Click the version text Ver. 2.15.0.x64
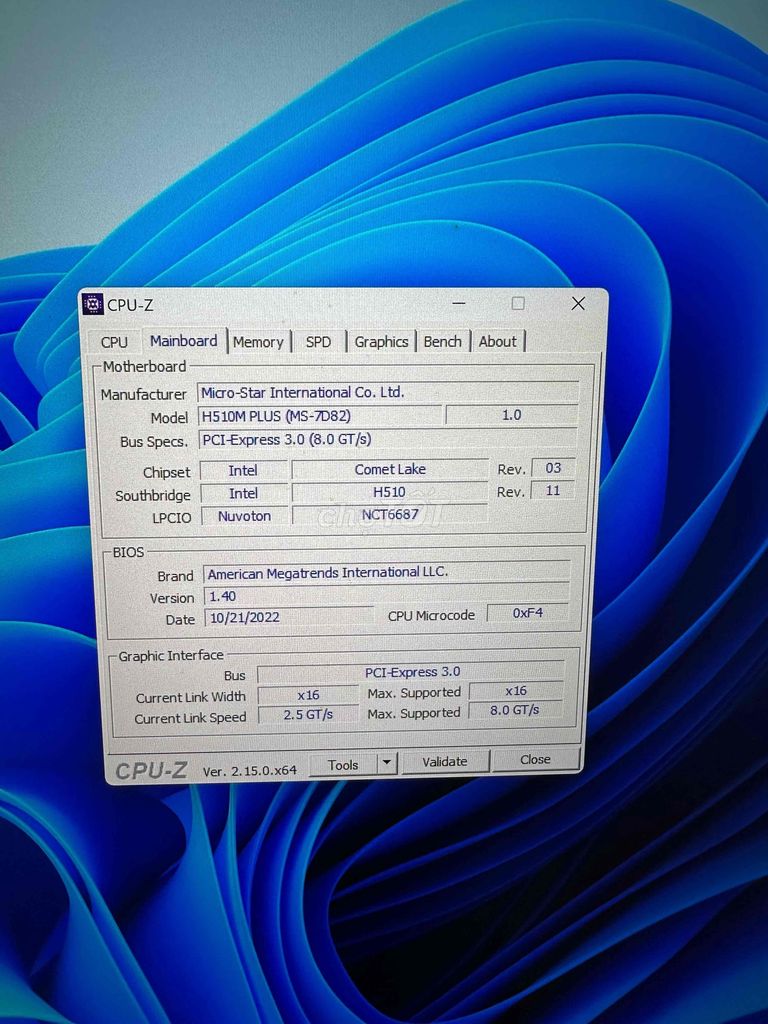768x1024 pixels. (249, 771)
